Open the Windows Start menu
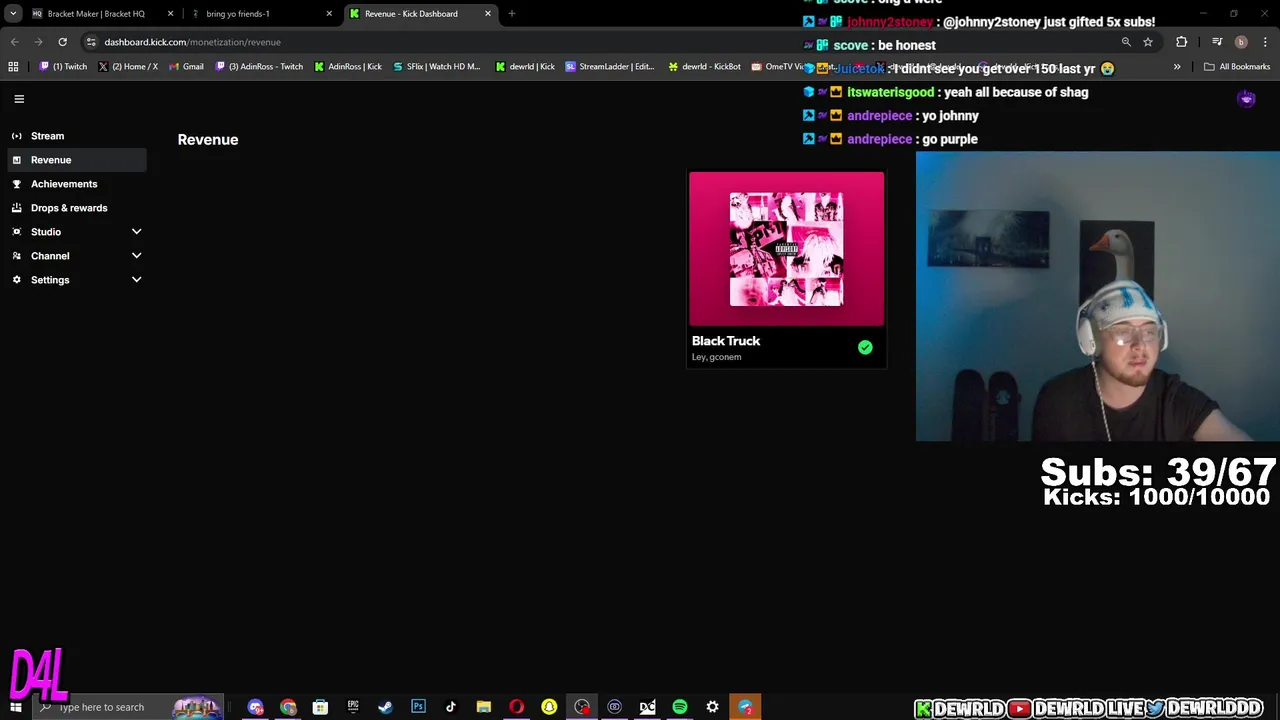This screenshot has height=720, width=1280. point(16,707)
